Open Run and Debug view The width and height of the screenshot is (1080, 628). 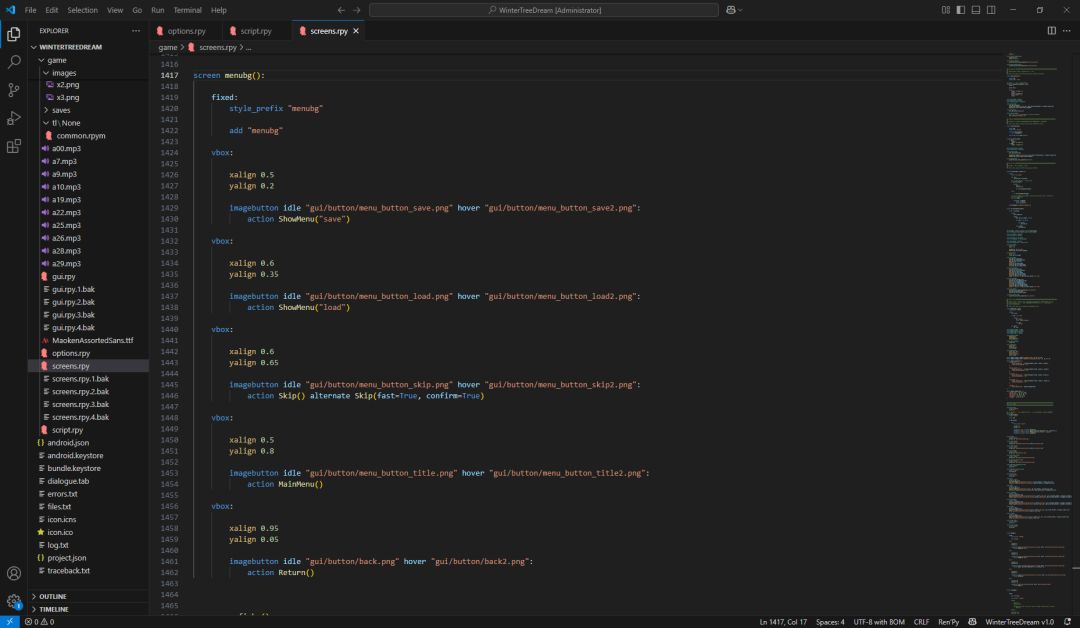pos(14,118)
